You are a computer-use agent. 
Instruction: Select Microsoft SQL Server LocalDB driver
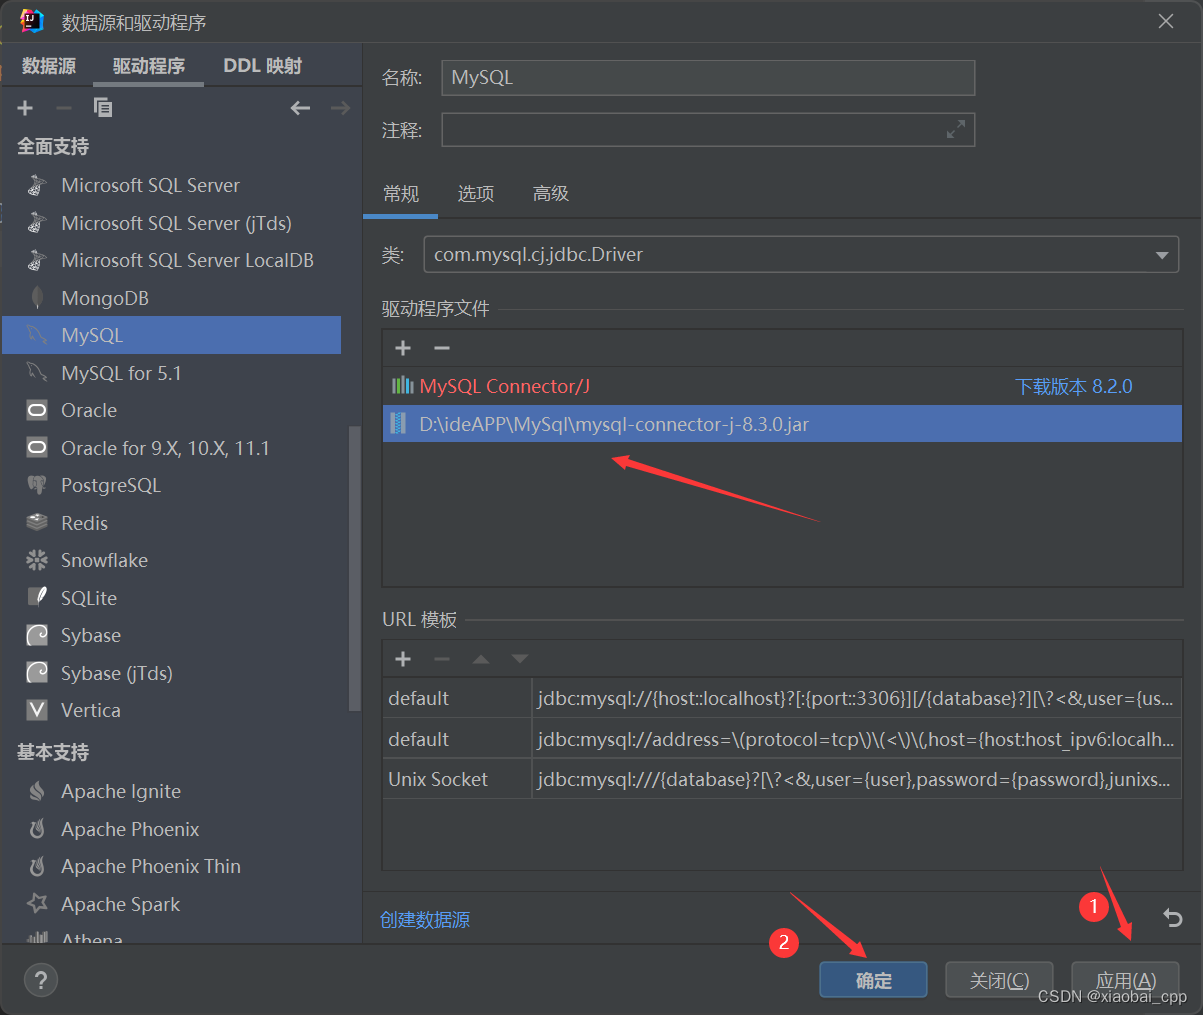[187, 260]
